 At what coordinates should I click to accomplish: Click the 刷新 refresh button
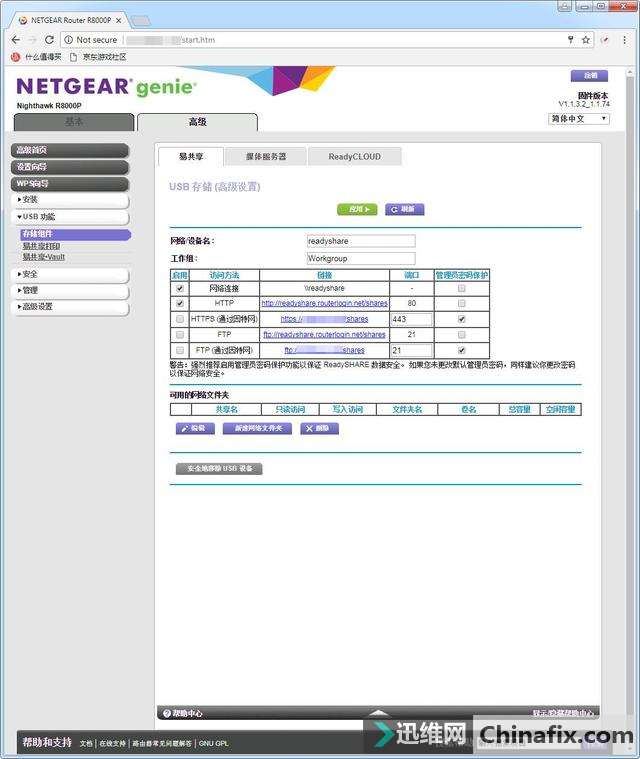(x=405, y=210)
